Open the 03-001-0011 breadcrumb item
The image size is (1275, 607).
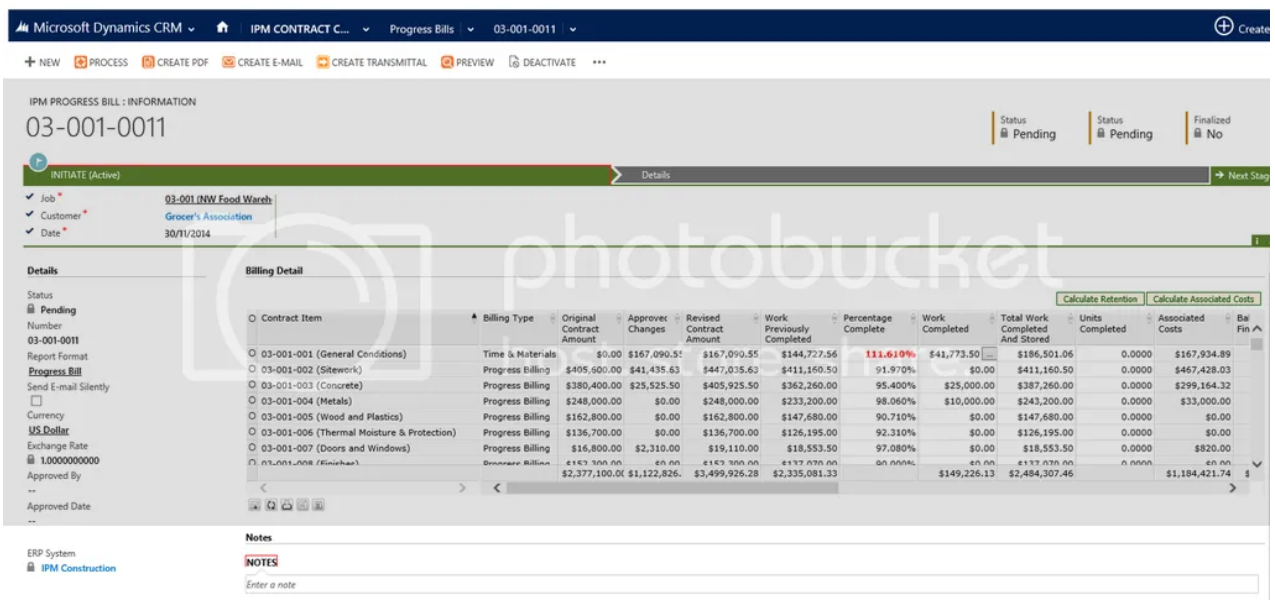tap(526, 28)
